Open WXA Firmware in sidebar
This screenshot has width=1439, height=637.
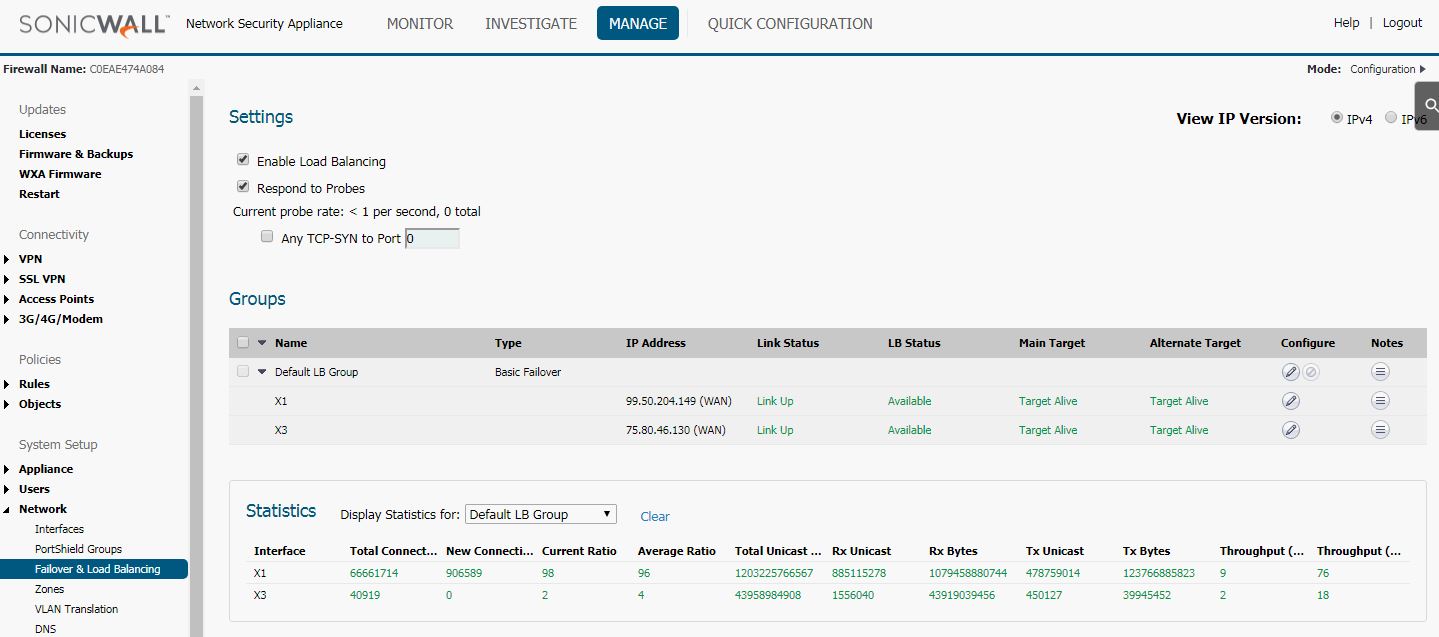(60, 174)
